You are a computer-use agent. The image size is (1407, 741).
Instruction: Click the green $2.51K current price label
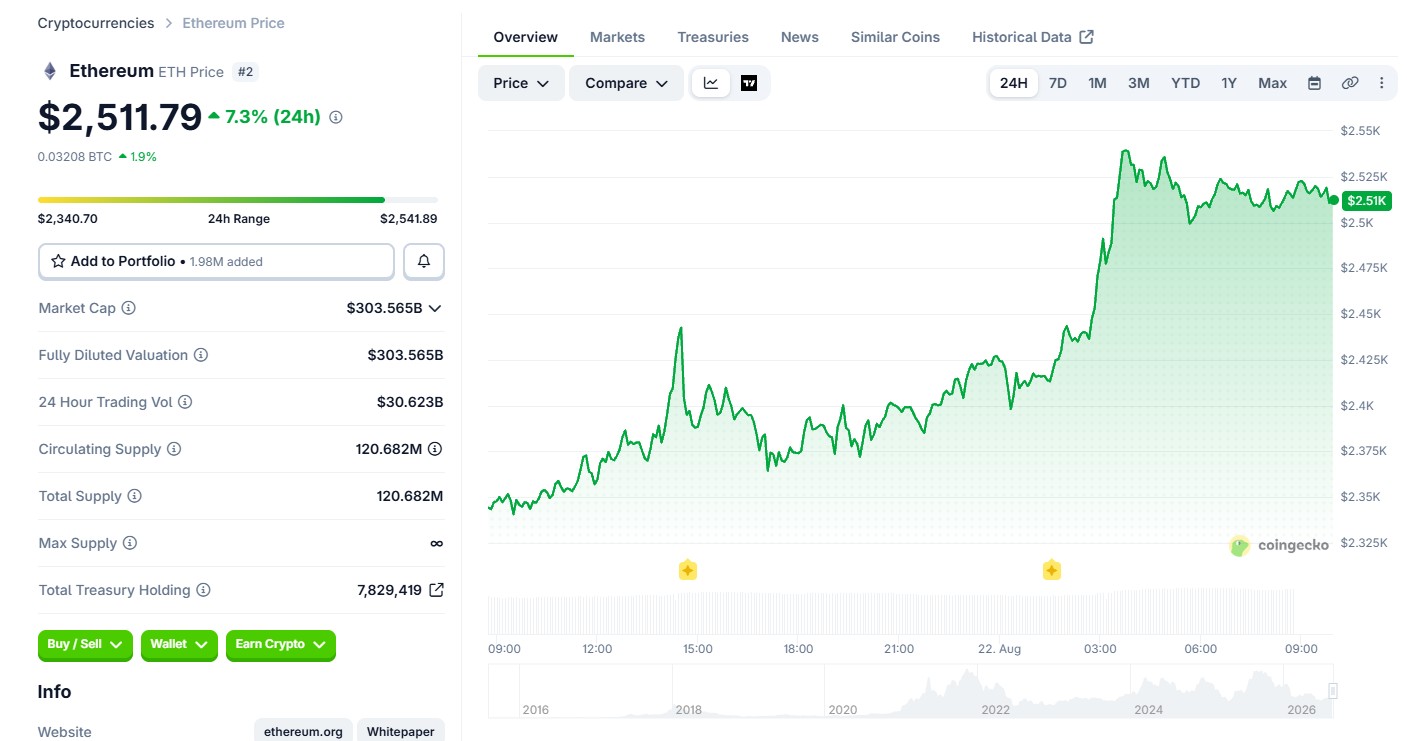click(x=1366, y=200)
